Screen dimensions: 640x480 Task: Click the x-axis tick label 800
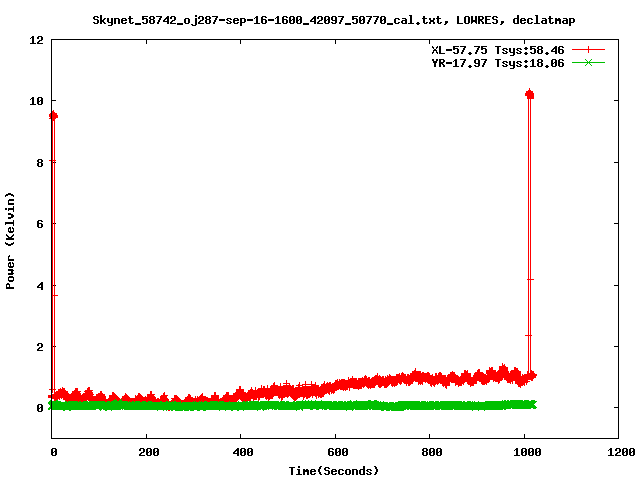point(431,452)
